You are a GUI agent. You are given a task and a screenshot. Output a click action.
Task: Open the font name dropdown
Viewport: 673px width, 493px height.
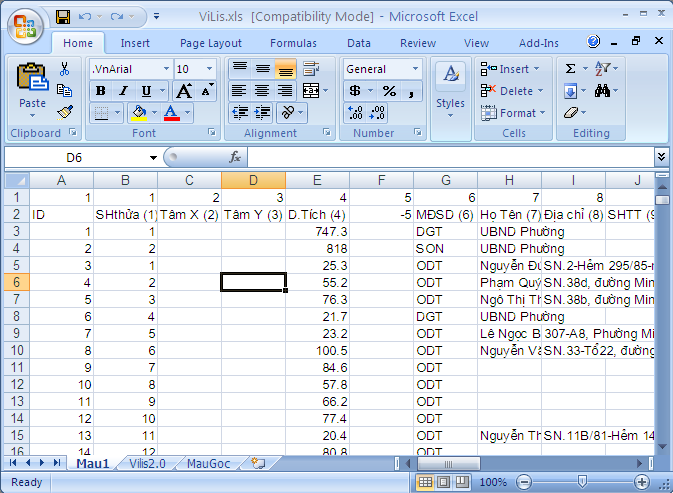[166, 69]
